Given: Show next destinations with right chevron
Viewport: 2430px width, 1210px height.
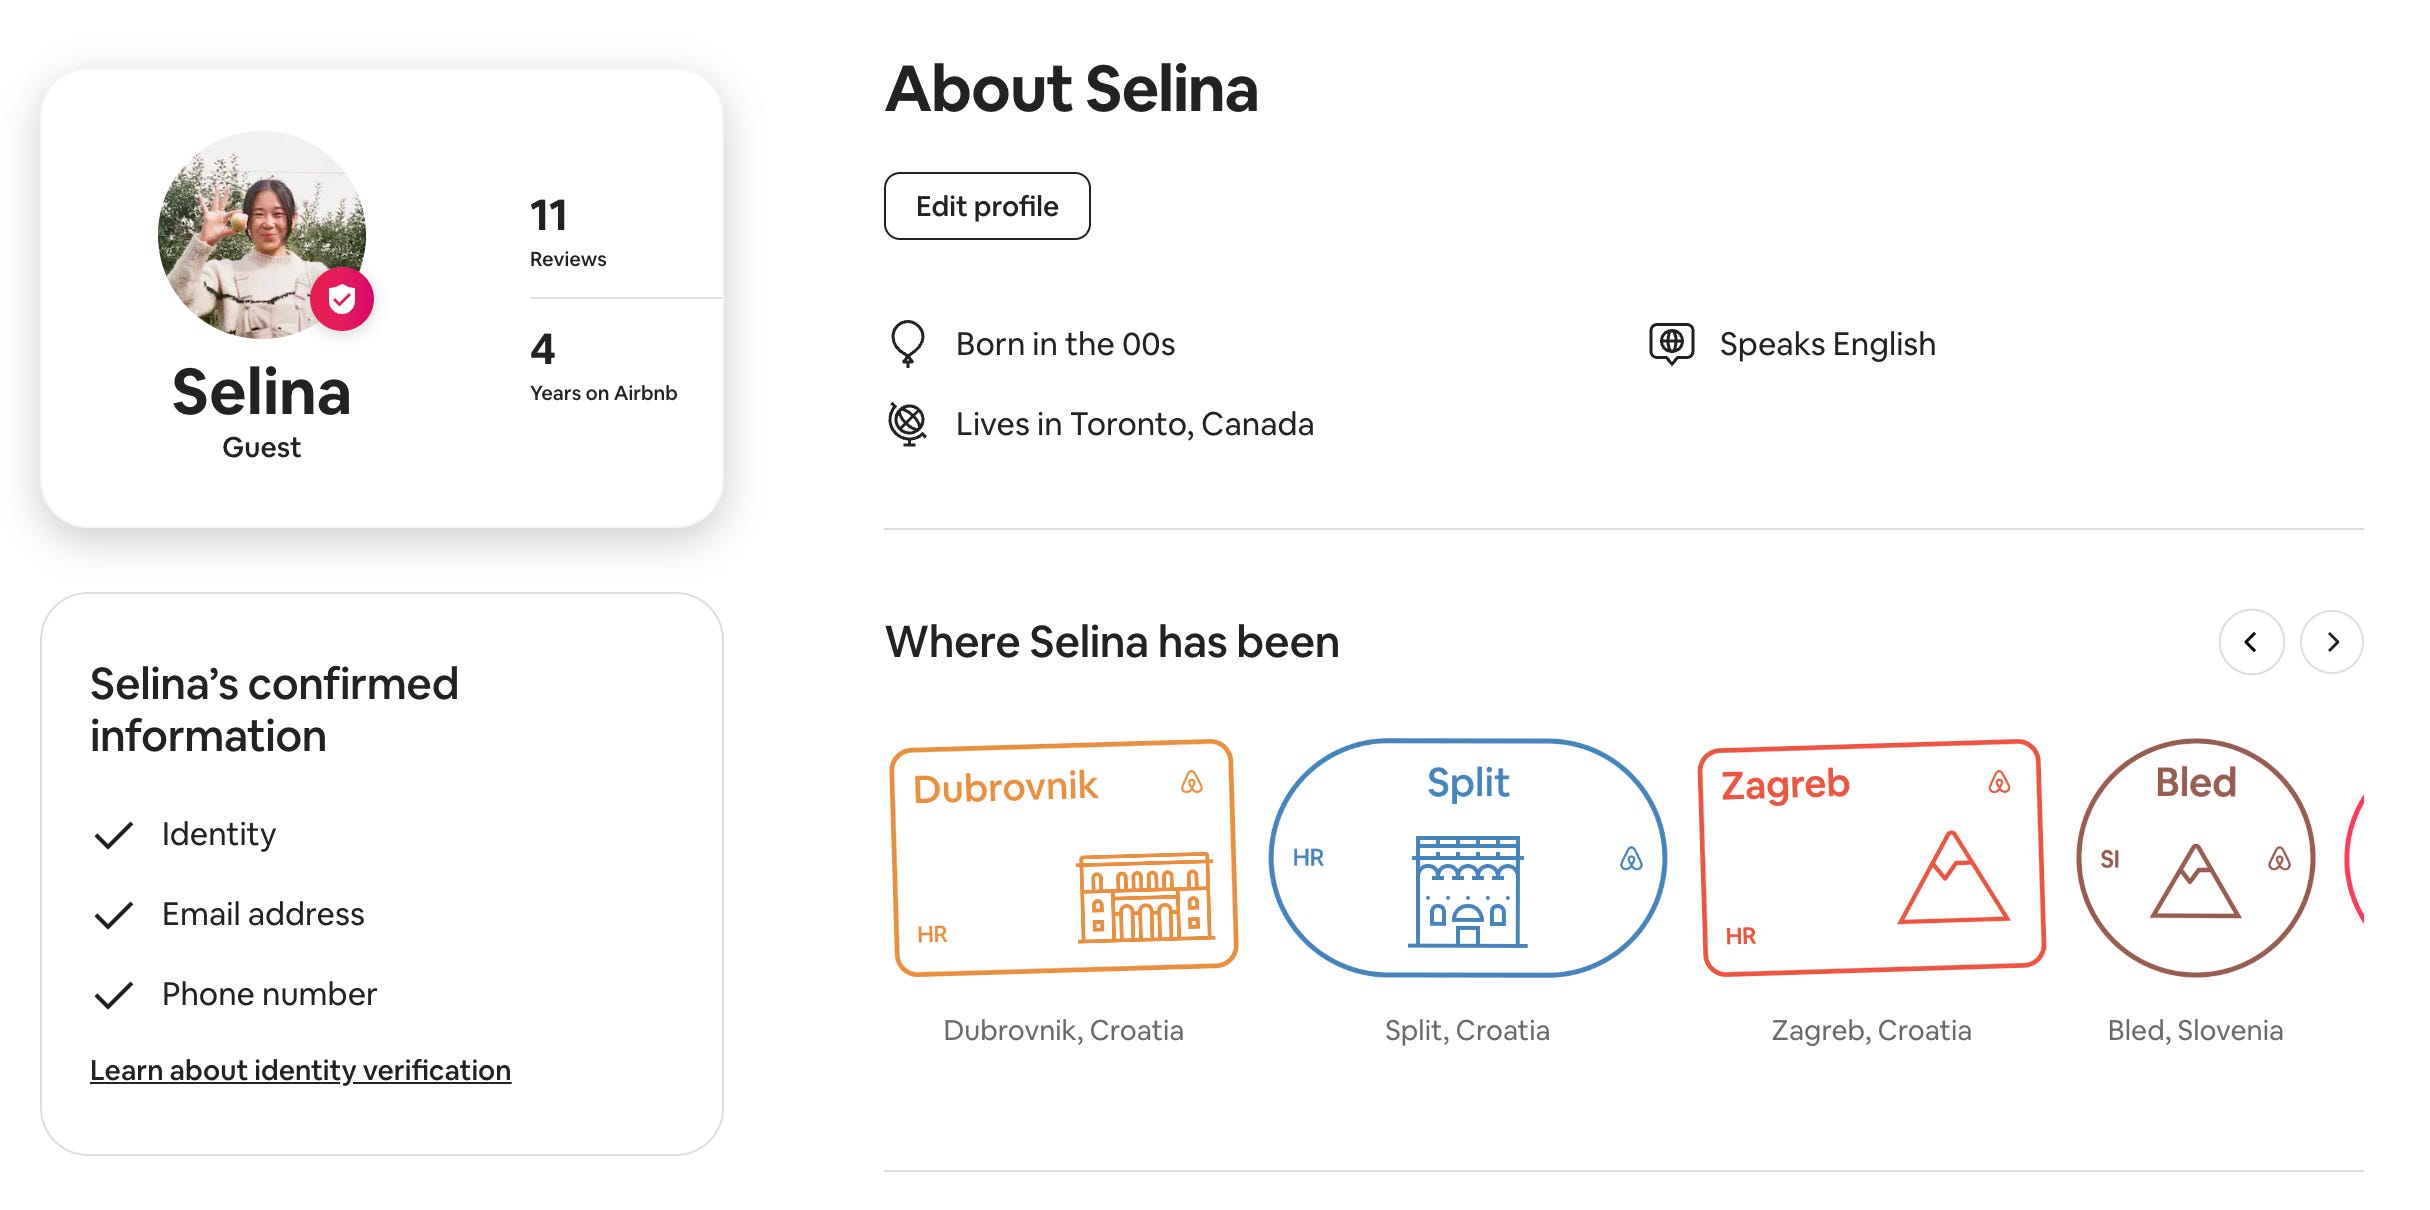Looking at the screenshot, I should point(2332,642).
